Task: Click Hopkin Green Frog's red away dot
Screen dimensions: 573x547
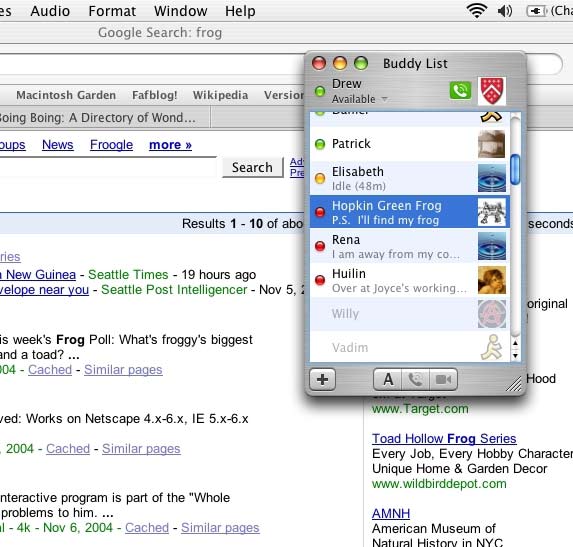Action: (x=320, y=212)
